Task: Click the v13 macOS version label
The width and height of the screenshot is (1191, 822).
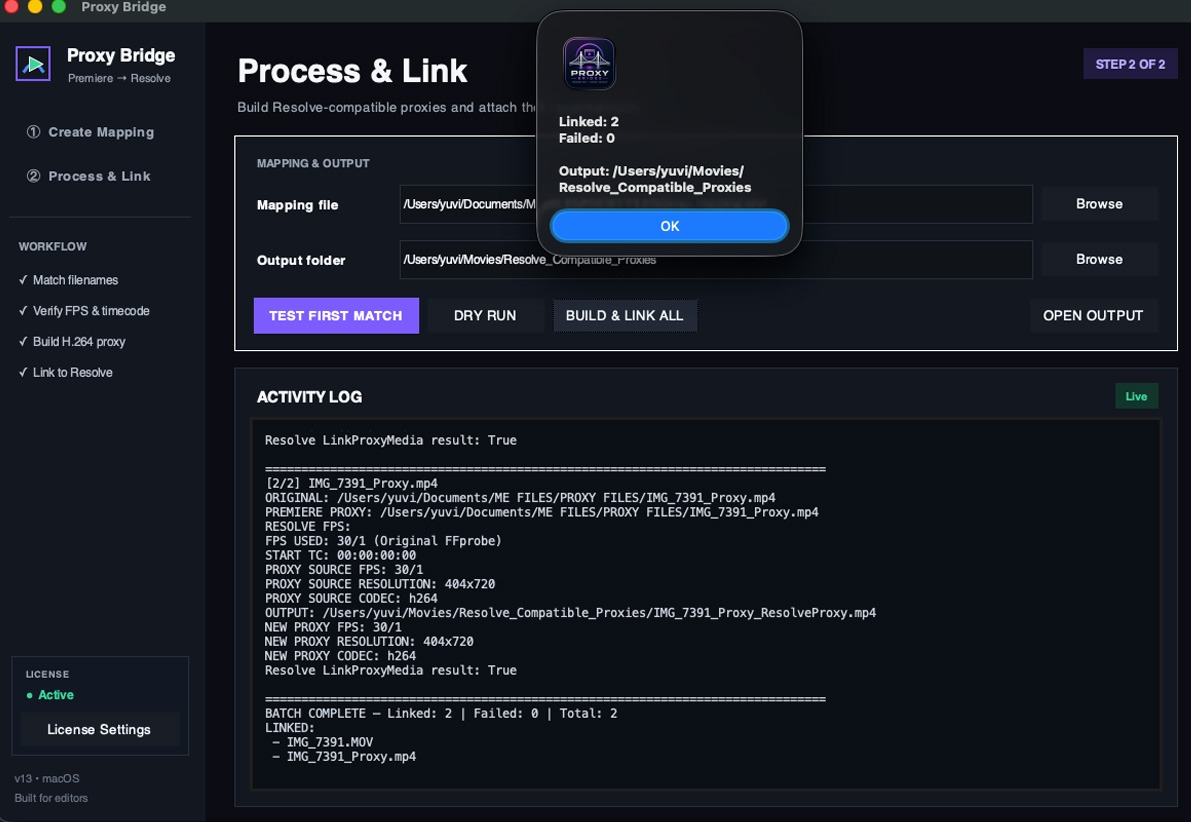Action: [46, 779]
